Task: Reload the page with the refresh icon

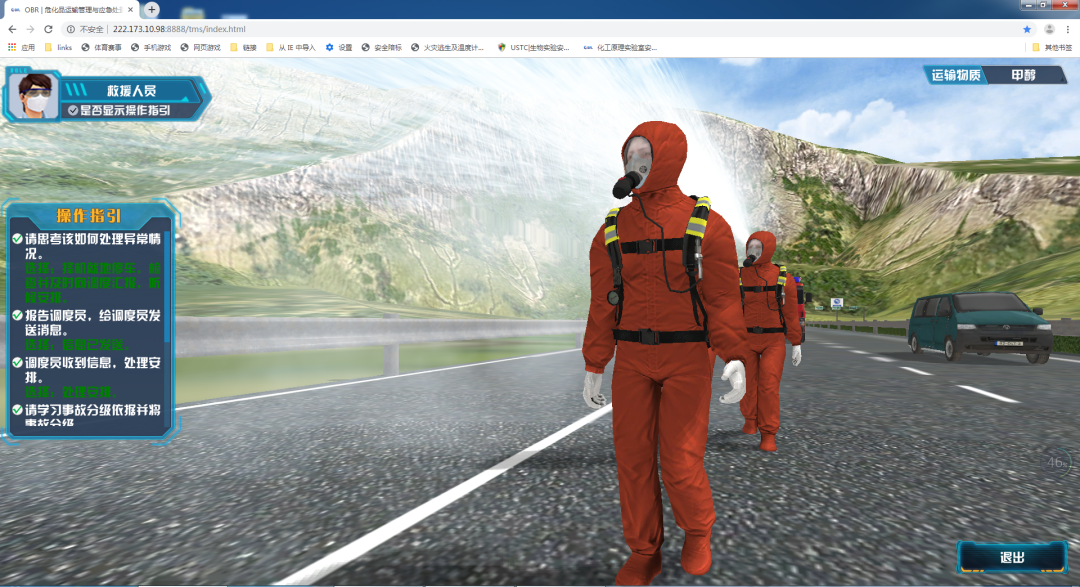Action: point(48,29)
